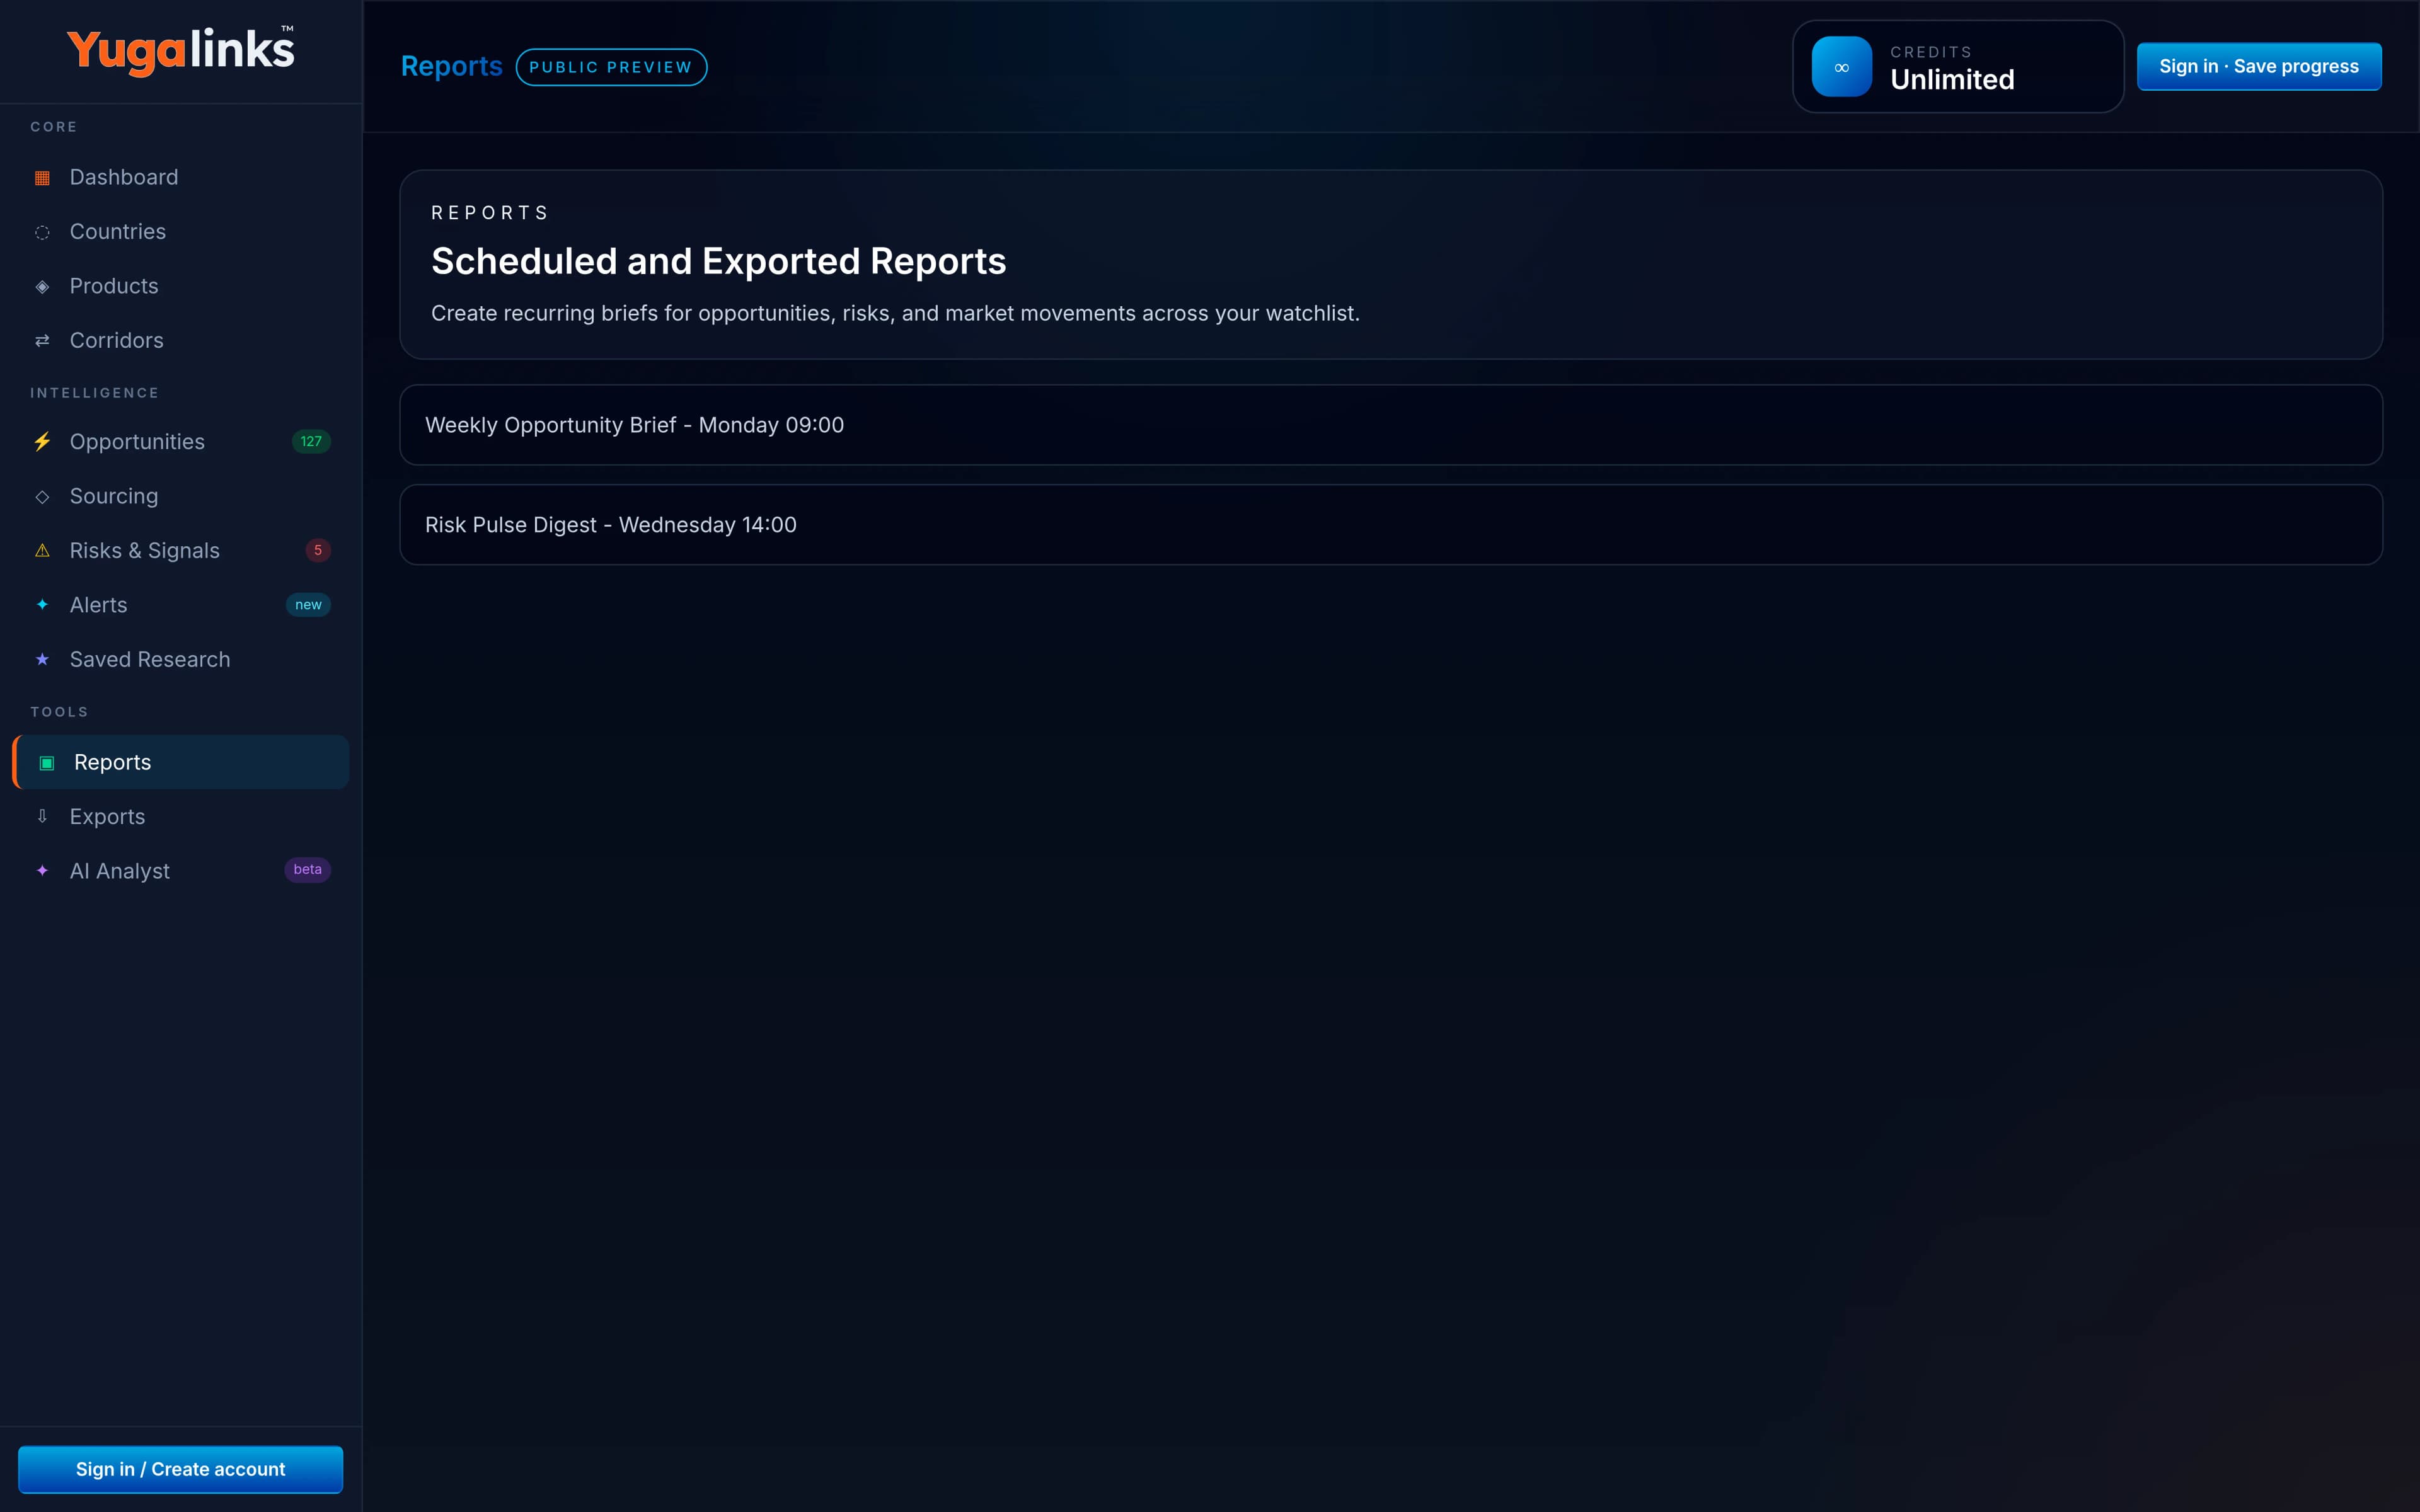Click the red 5 badge on Risks & Signals
Image resolution: width=2420 pixels, height=1512 pixels.
tap(318, 551)
